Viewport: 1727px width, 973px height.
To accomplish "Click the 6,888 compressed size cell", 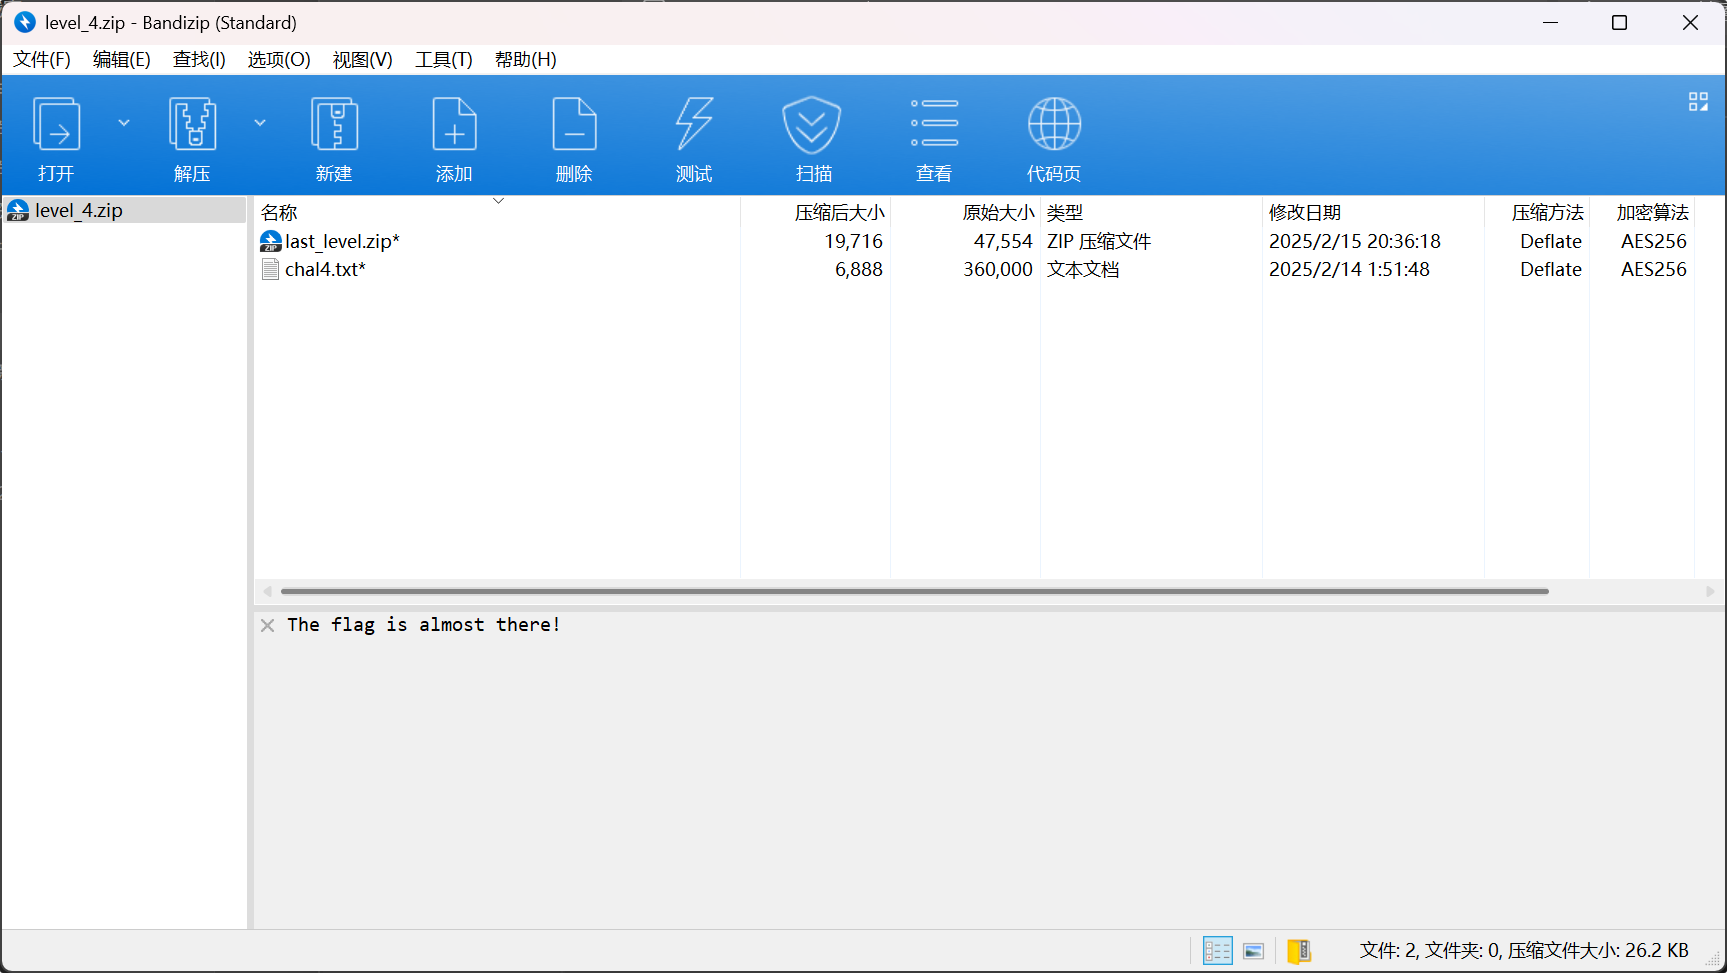I will click(859, 269).
